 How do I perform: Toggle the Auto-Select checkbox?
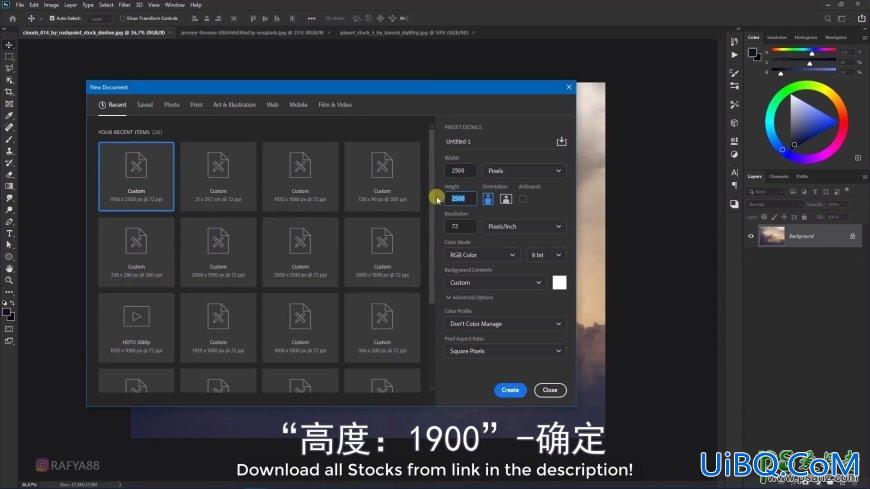point(52,18)
